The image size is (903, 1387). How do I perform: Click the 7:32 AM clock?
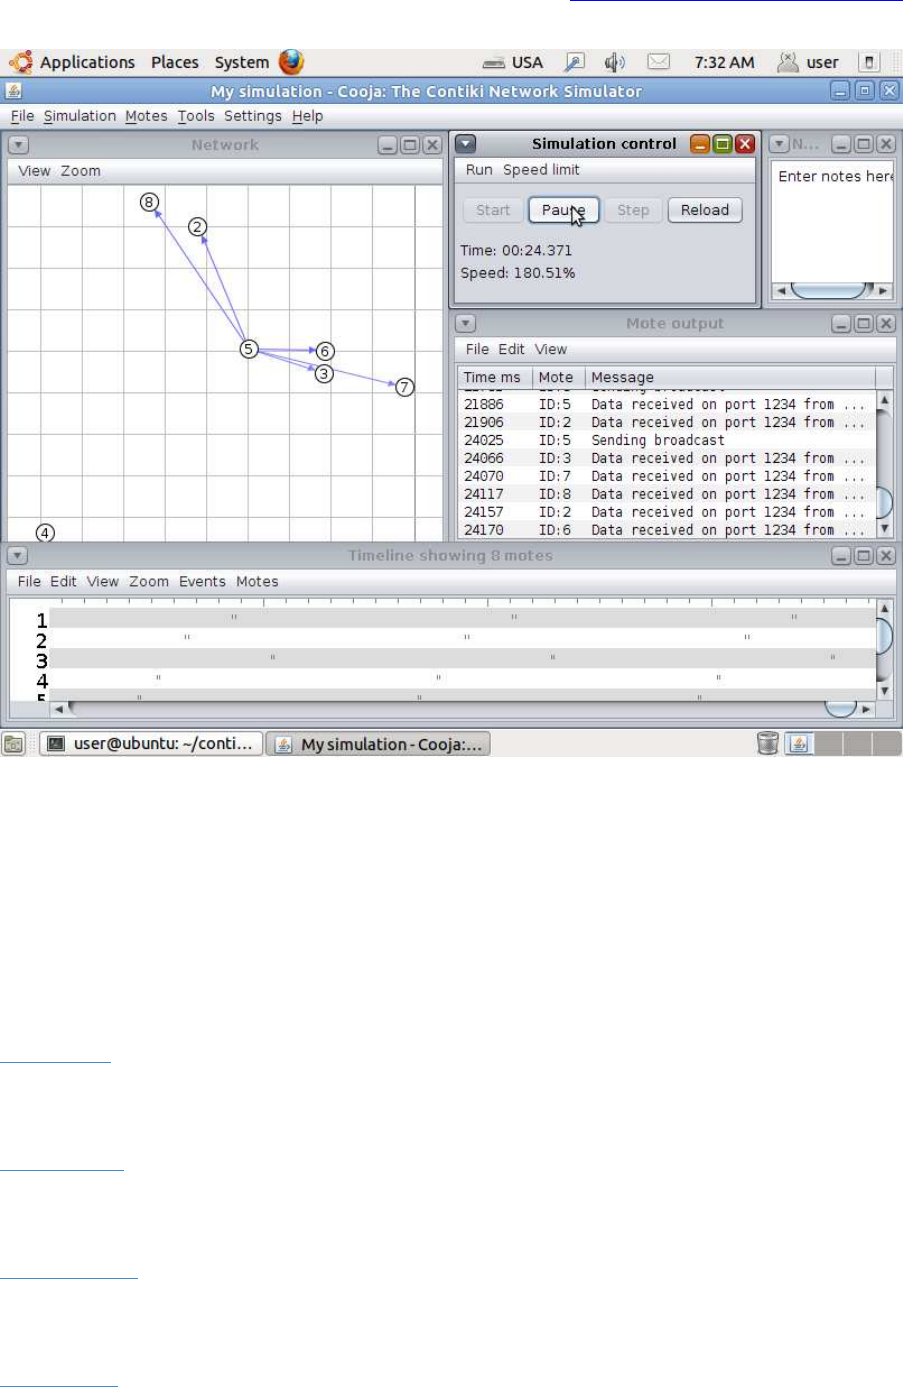pyautogui.click(x=724, y=62)
